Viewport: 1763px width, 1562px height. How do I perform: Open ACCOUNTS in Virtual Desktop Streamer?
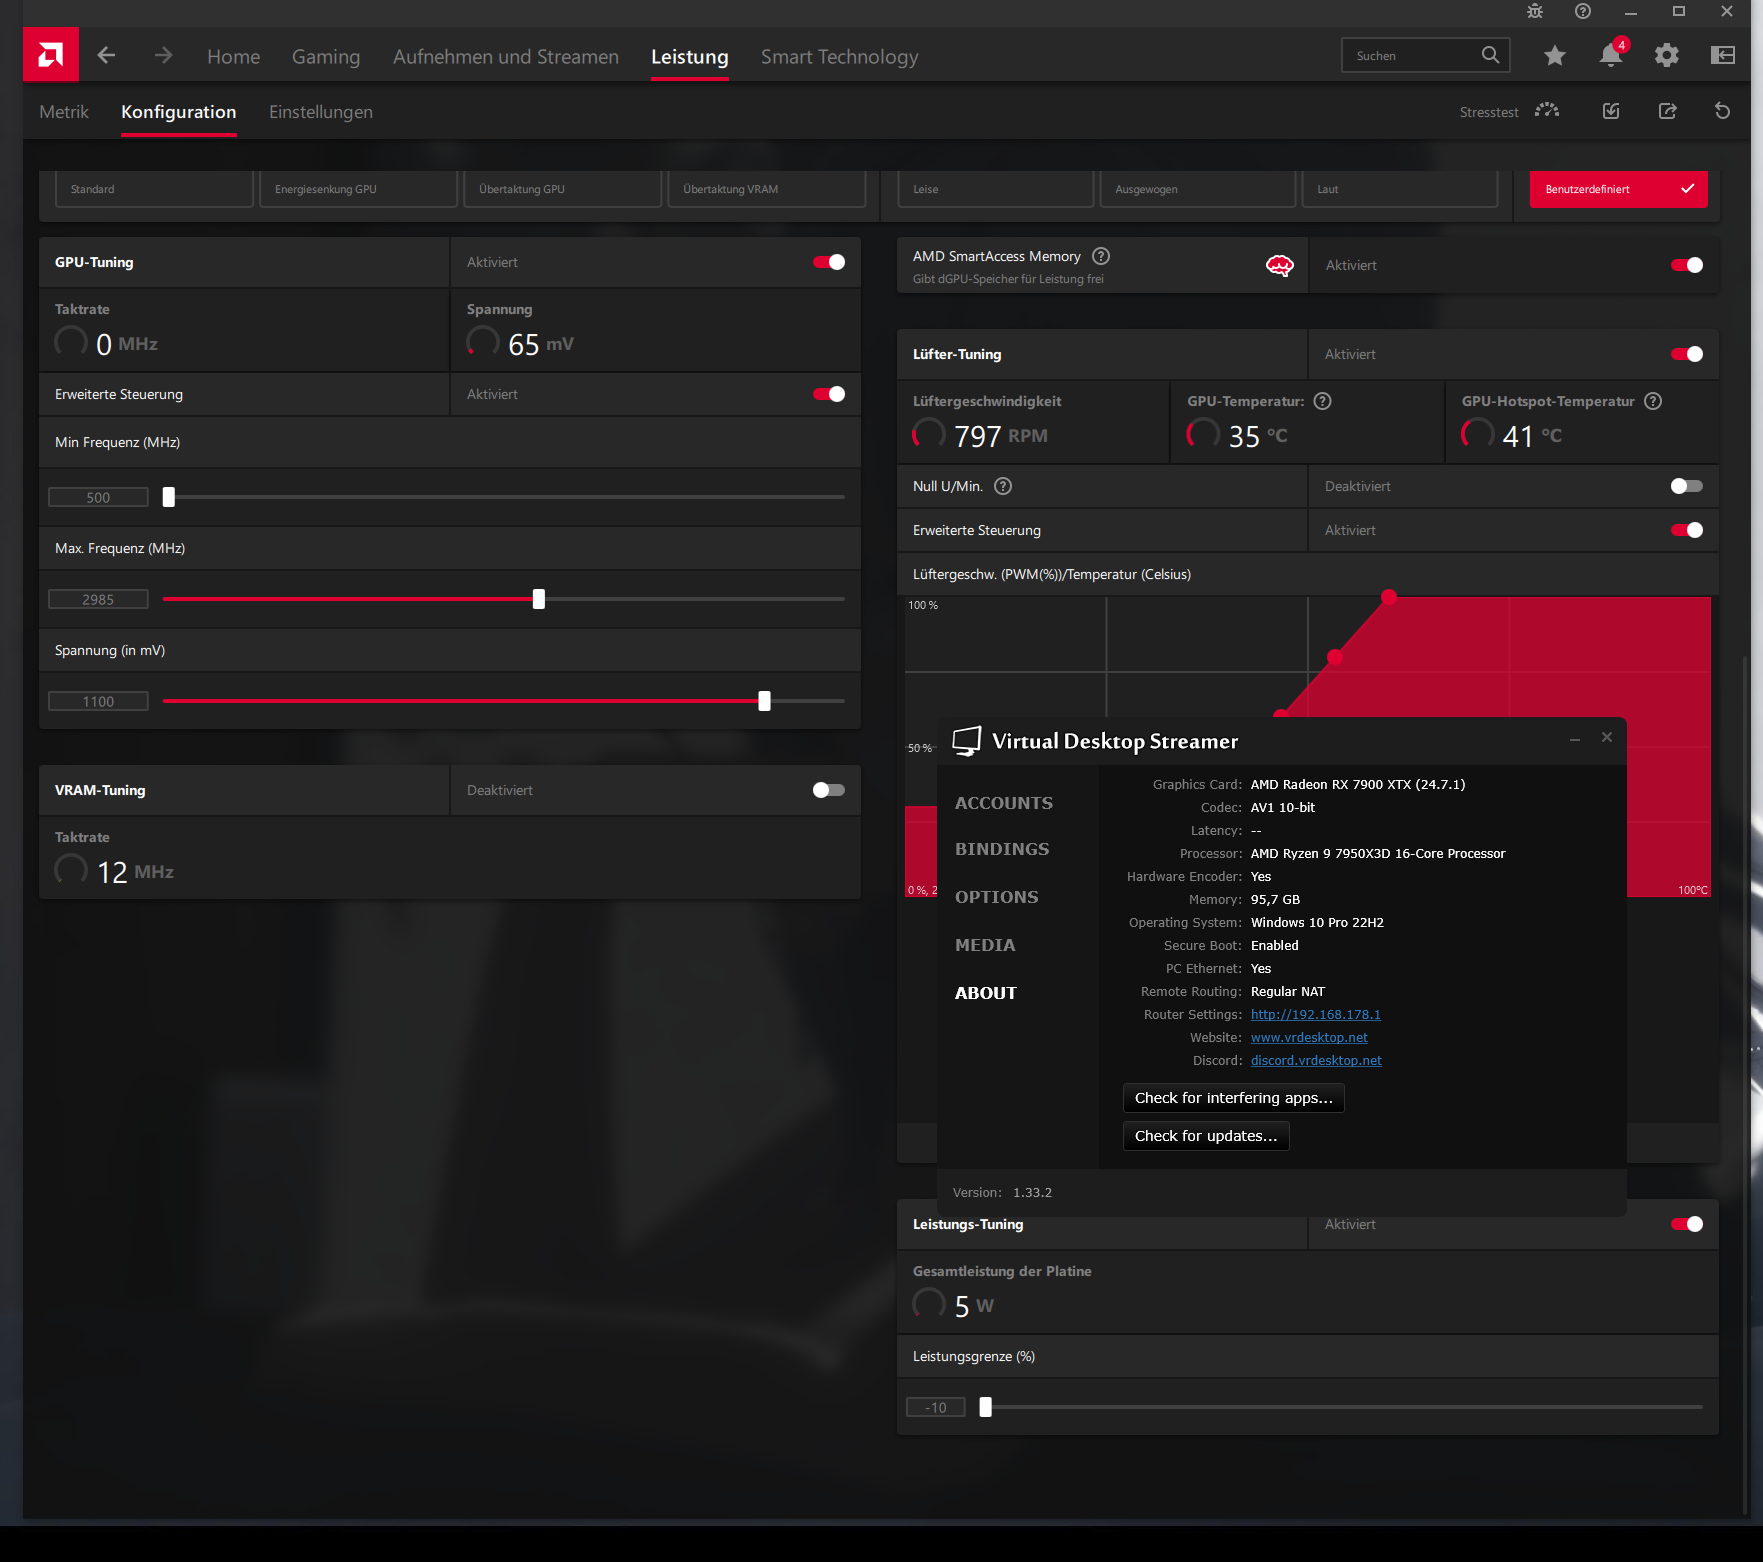point(1004,803)
